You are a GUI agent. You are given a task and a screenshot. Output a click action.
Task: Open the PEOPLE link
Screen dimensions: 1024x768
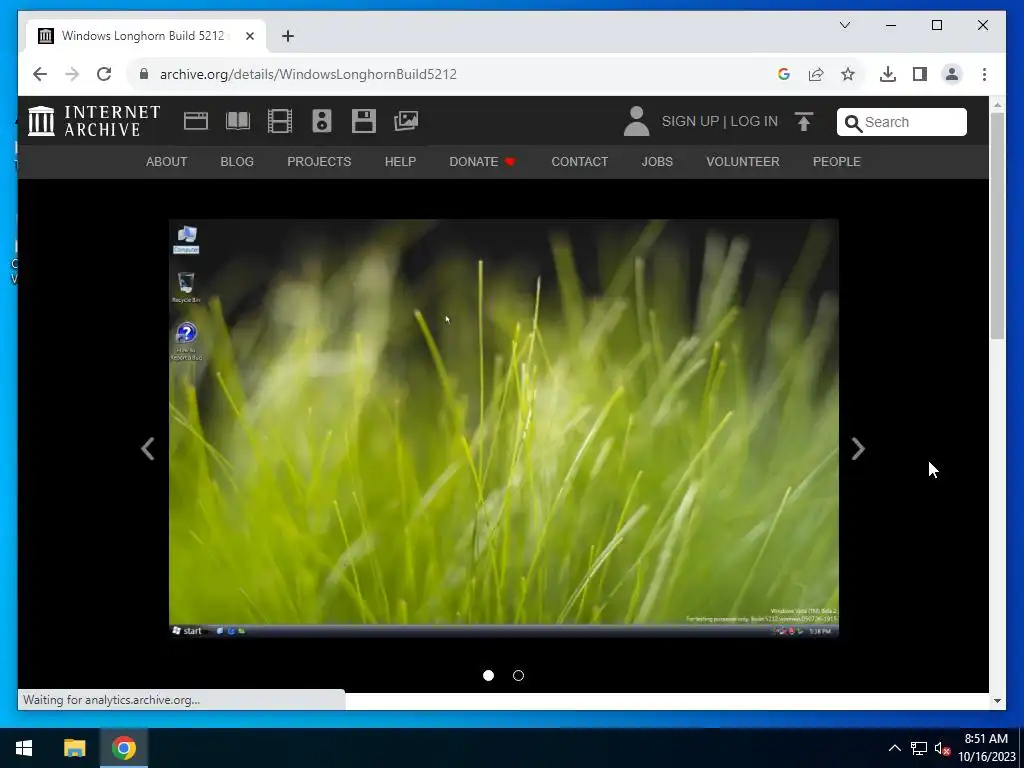point(837,162)
